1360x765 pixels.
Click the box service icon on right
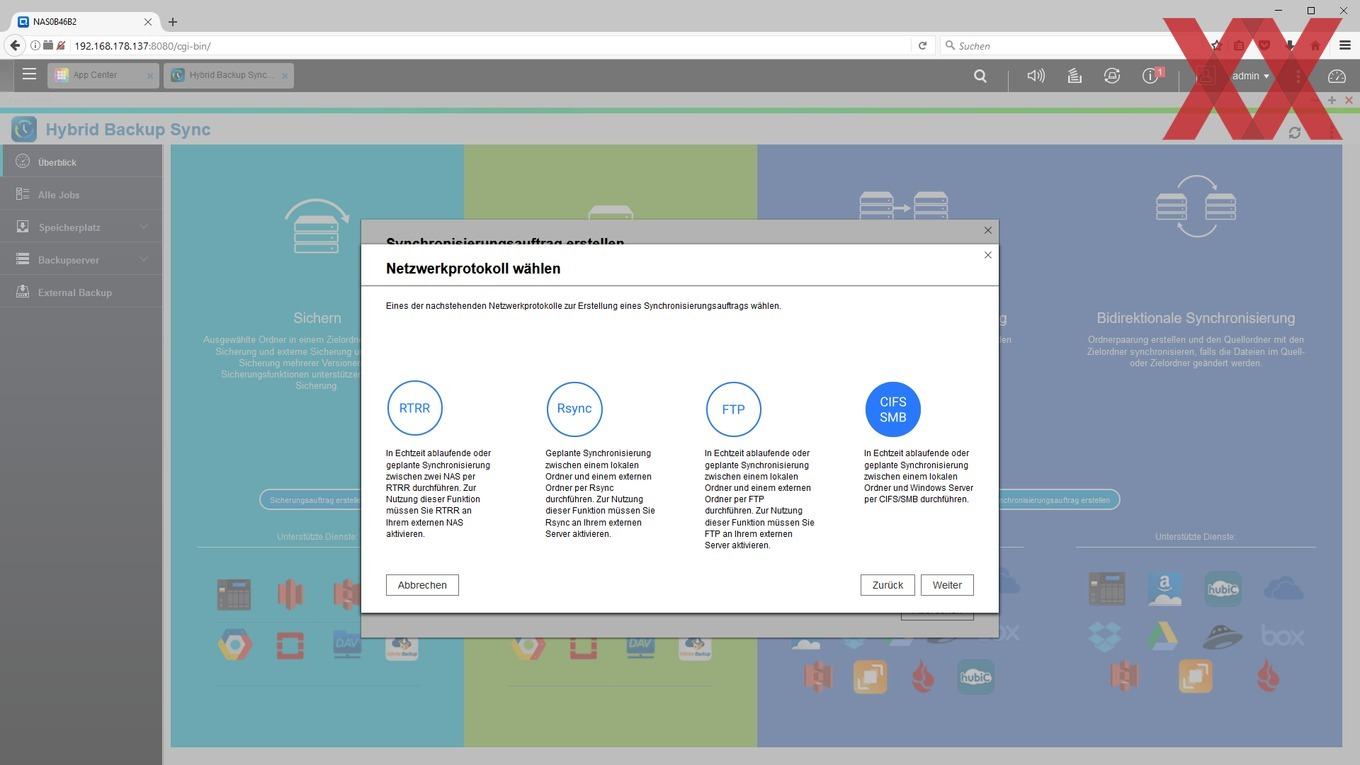click(1283, 635)
